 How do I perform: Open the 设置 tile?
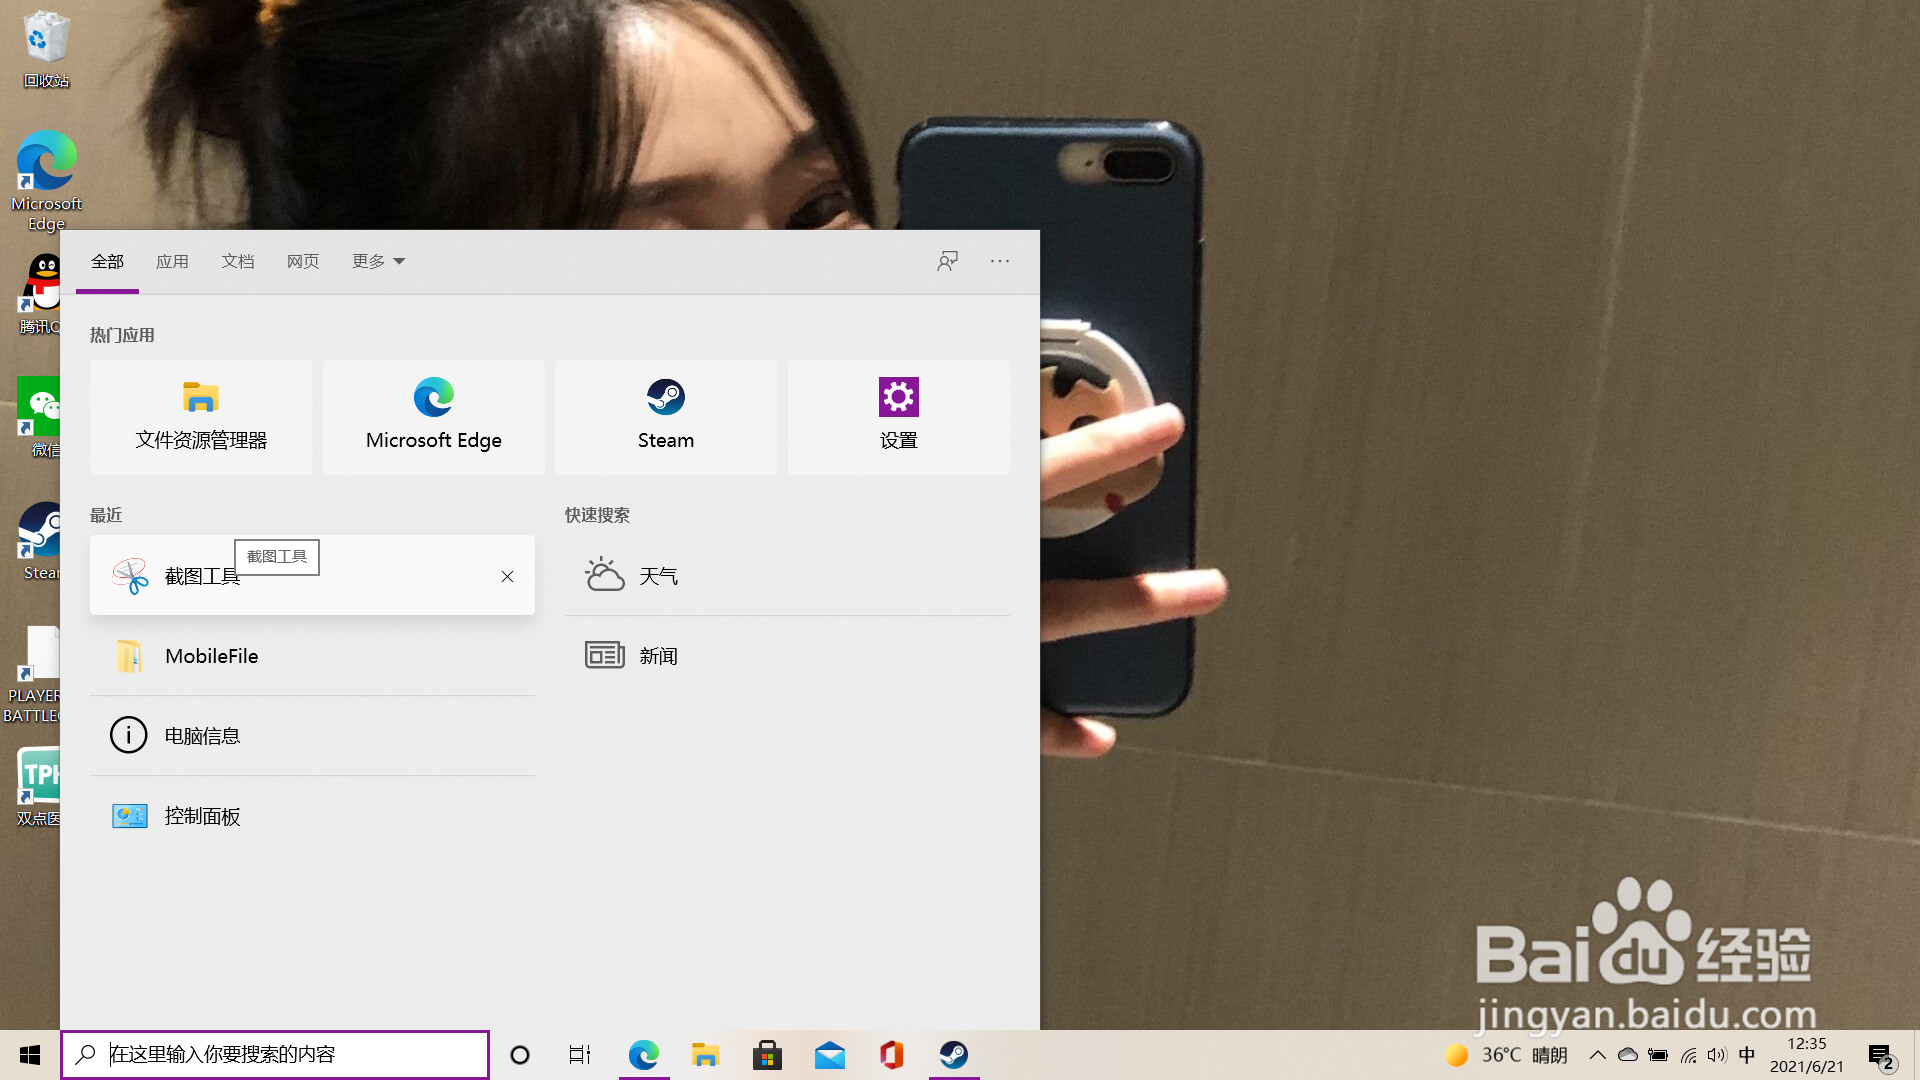click(897, 417)
